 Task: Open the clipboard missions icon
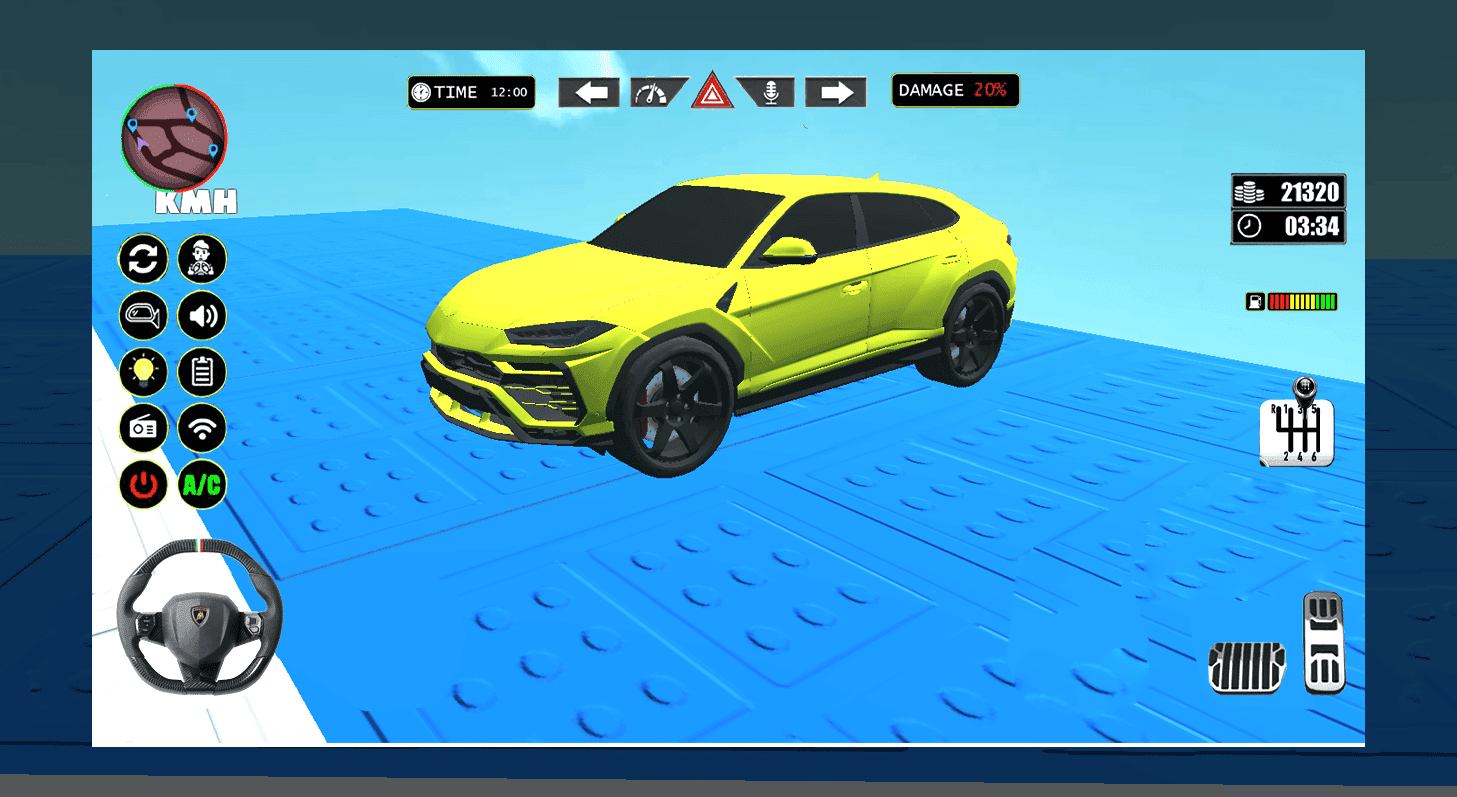point(202,373)
